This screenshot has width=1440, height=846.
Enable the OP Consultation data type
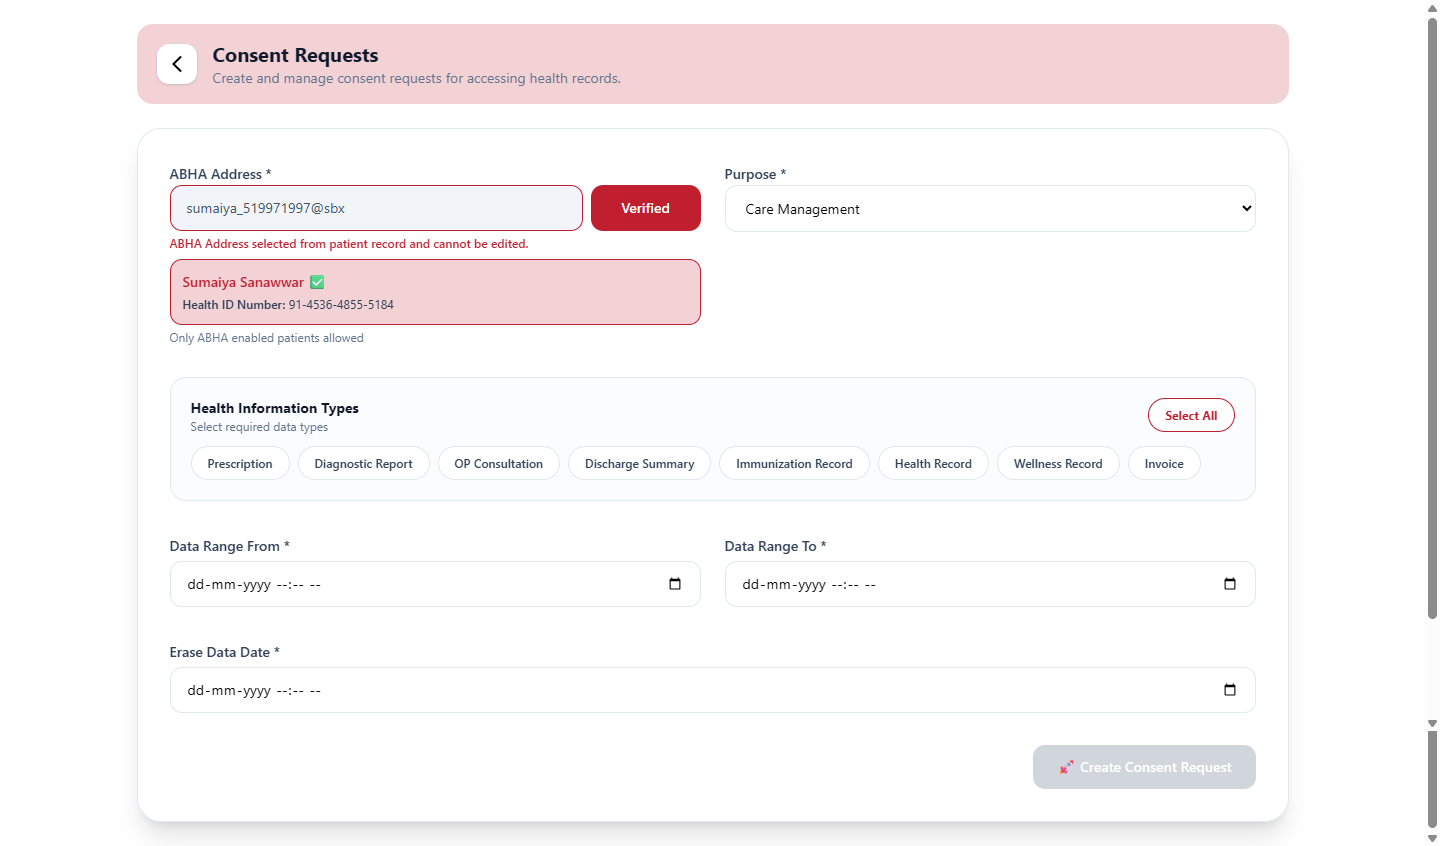tap(499, 464)
